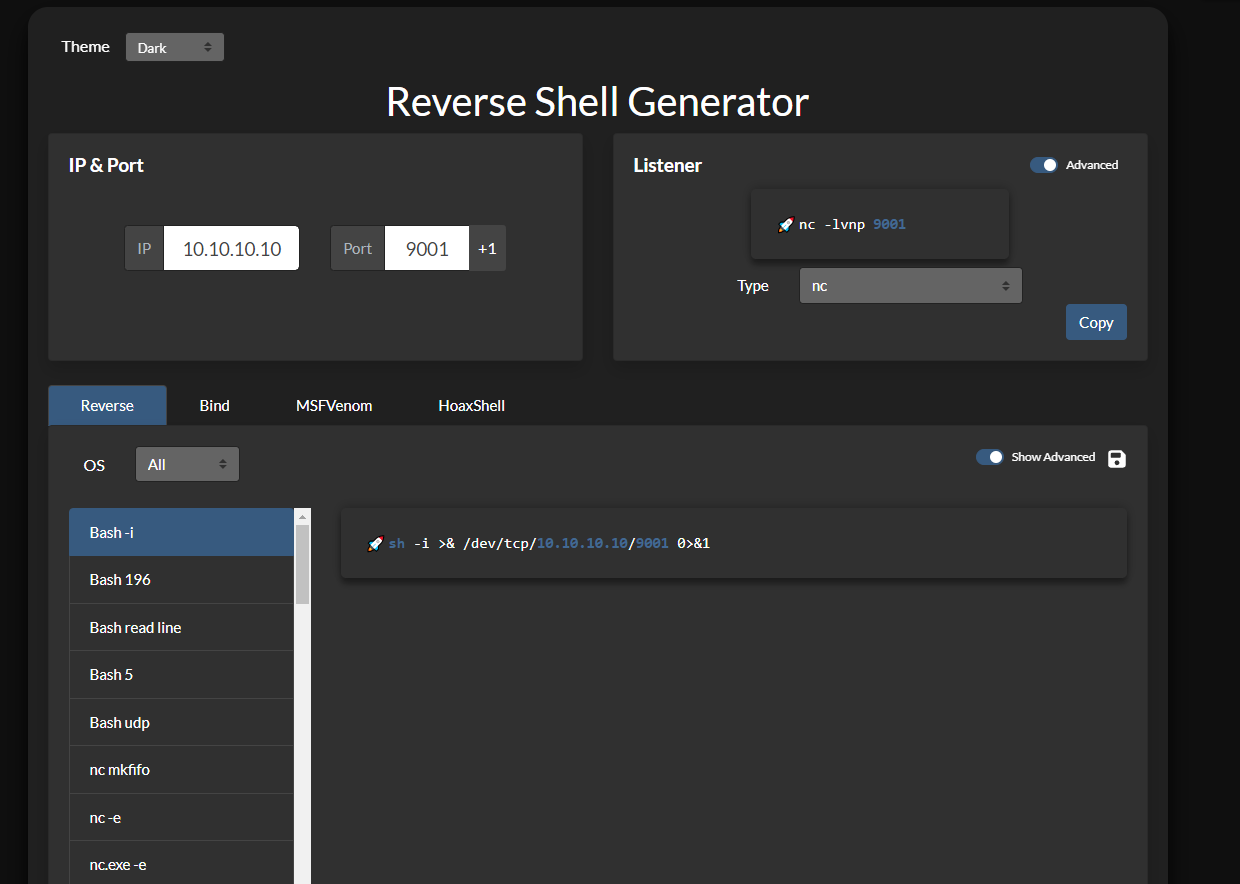Viewport: 1240px width, 884px height.
Task: Click the IP & Port panel heading
Action: click(x=106, y=165)
